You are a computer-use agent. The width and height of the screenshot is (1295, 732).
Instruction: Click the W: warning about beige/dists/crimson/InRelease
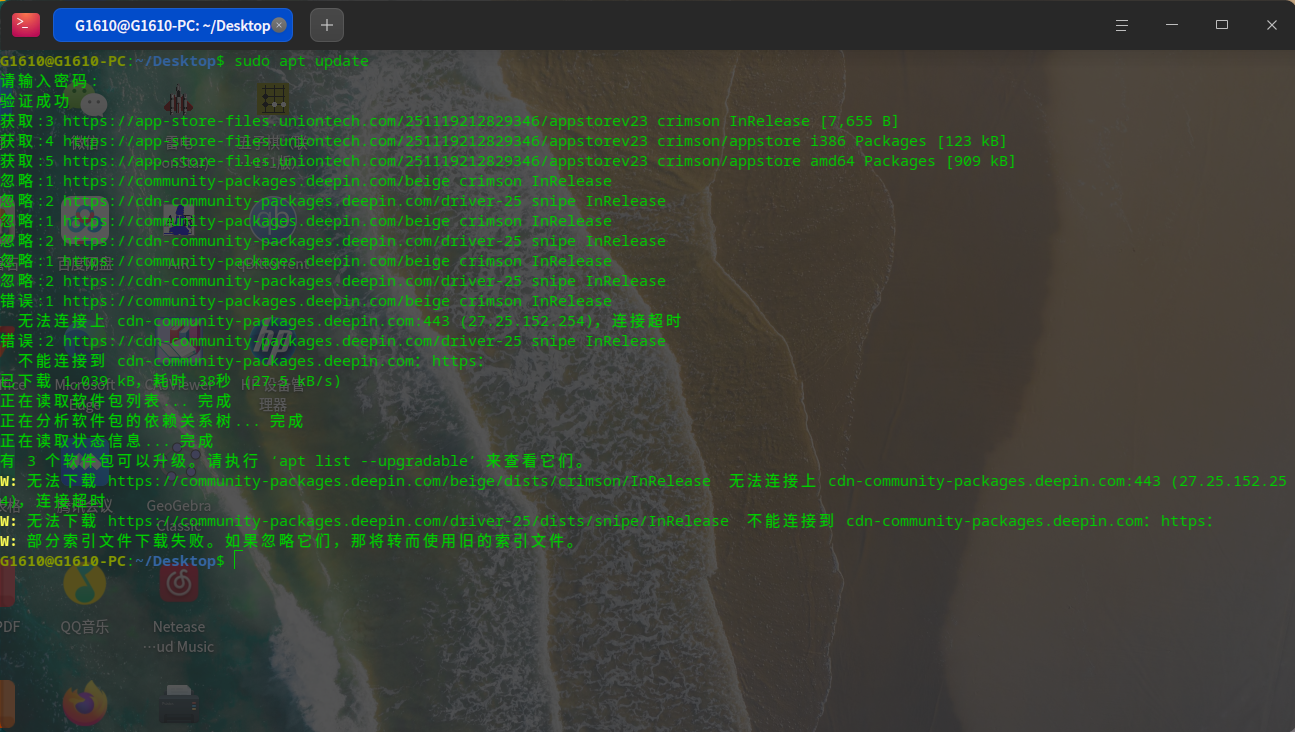(644, 491)
